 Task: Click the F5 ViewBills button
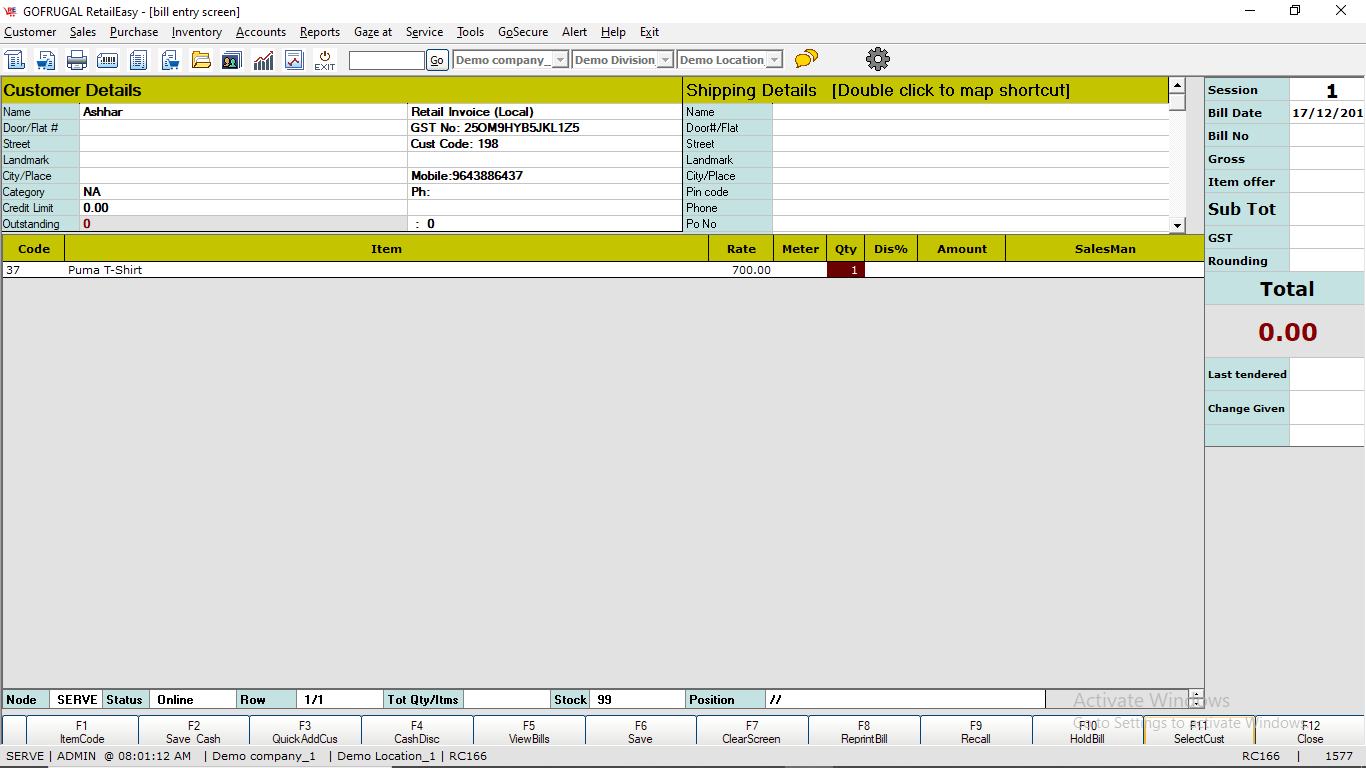[x=529, y=732]
